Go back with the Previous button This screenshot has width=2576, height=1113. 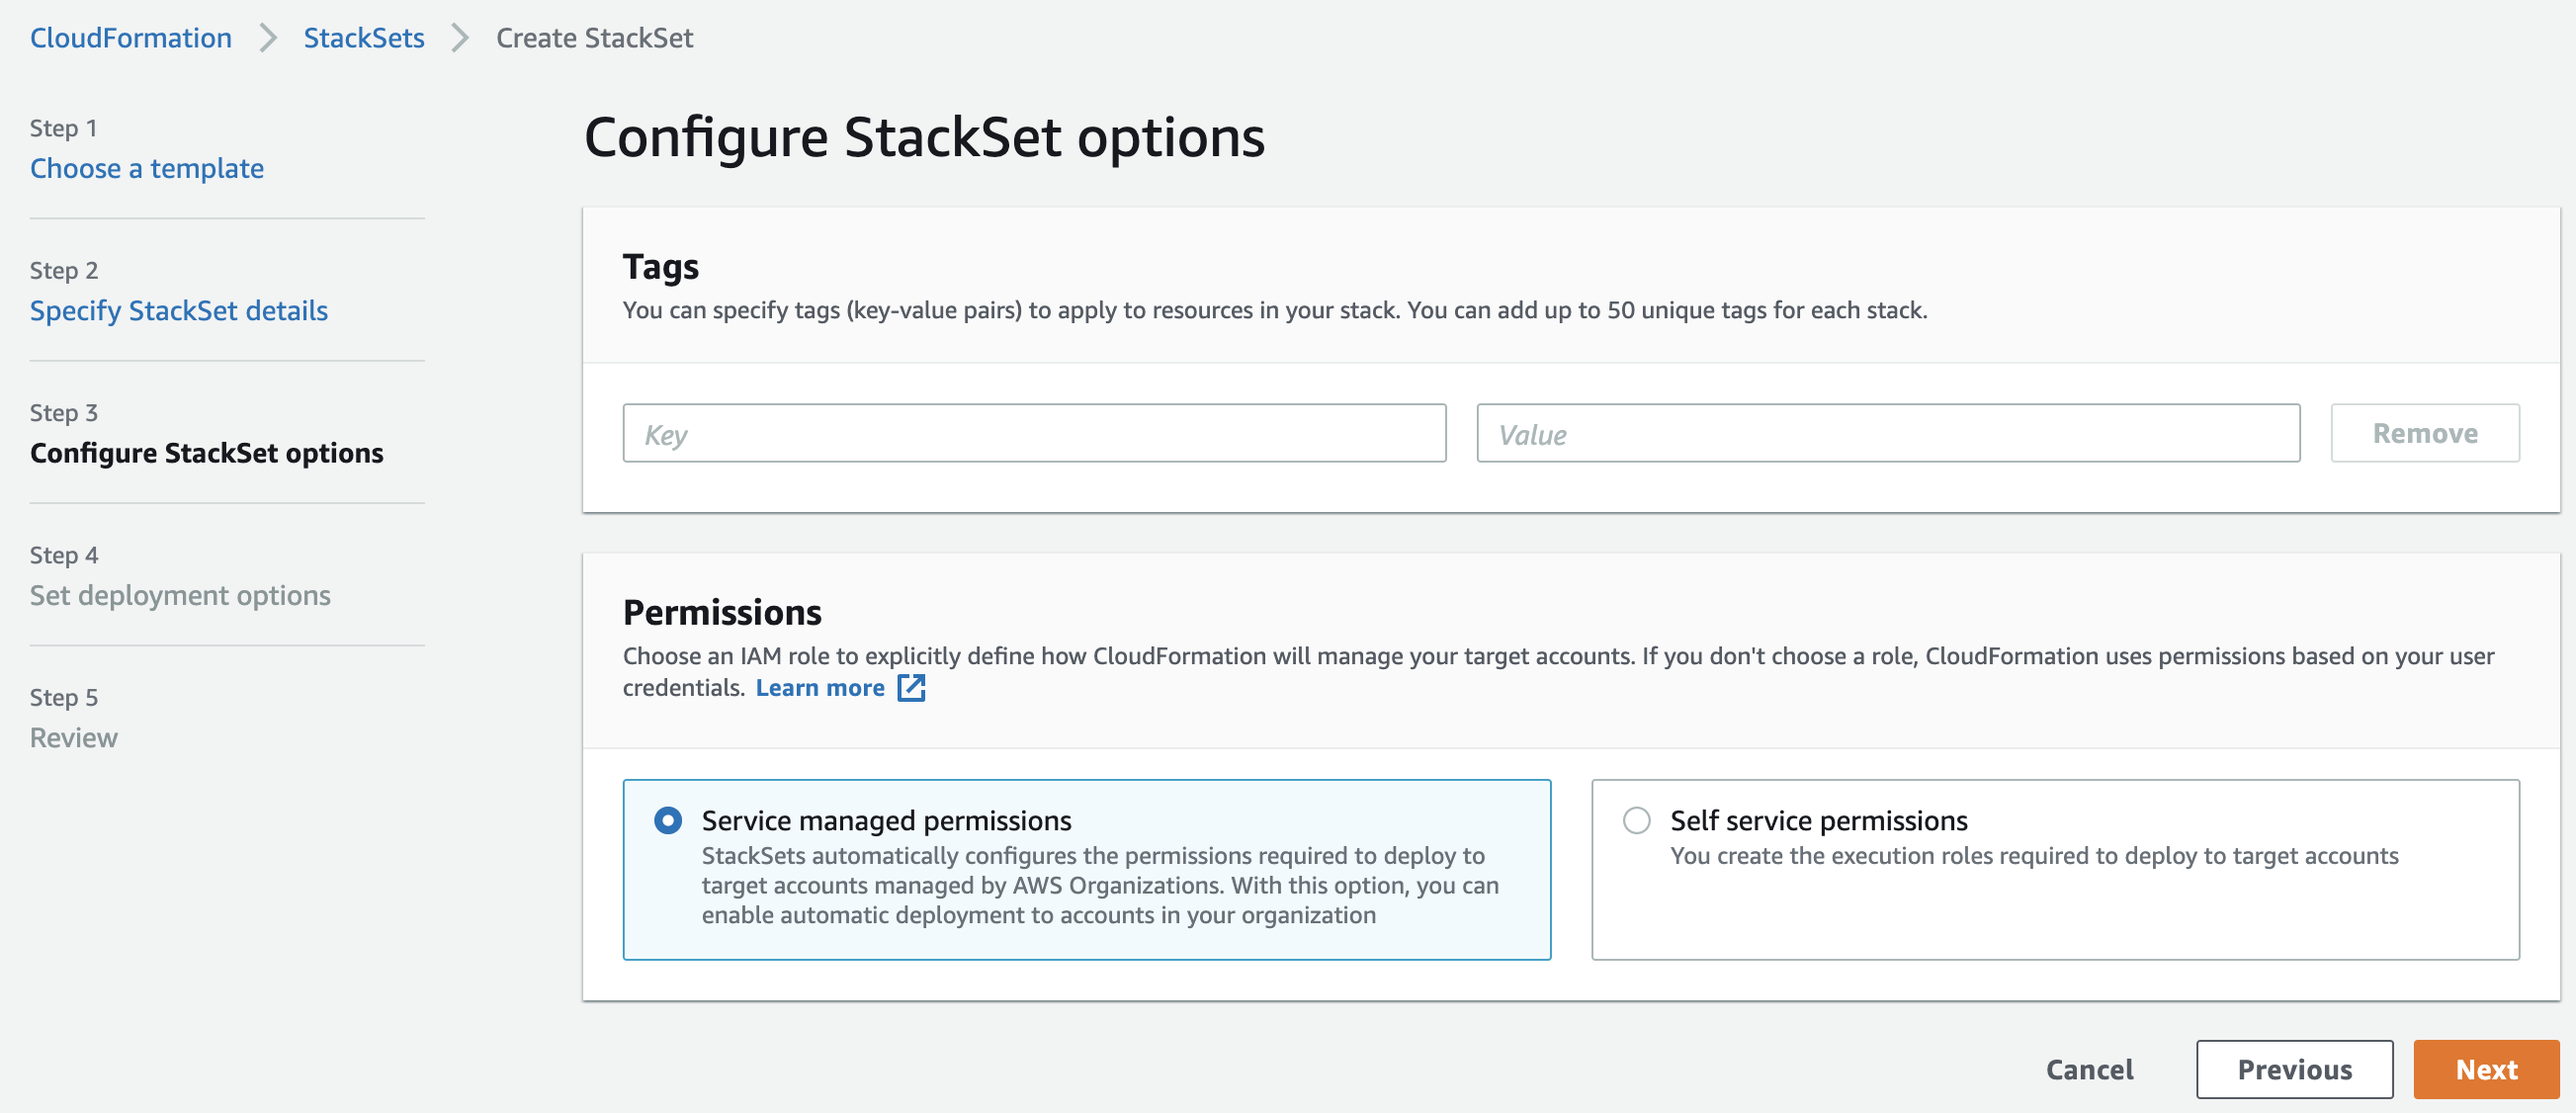pos(2294,1070)
